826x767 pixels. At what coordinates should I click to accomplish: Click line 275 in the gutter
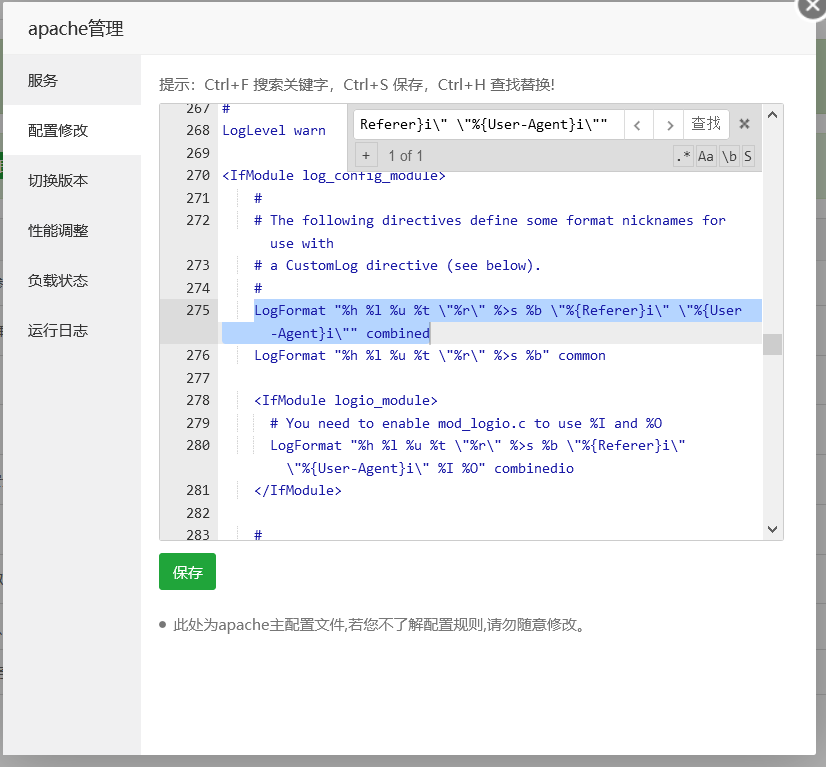197,310
